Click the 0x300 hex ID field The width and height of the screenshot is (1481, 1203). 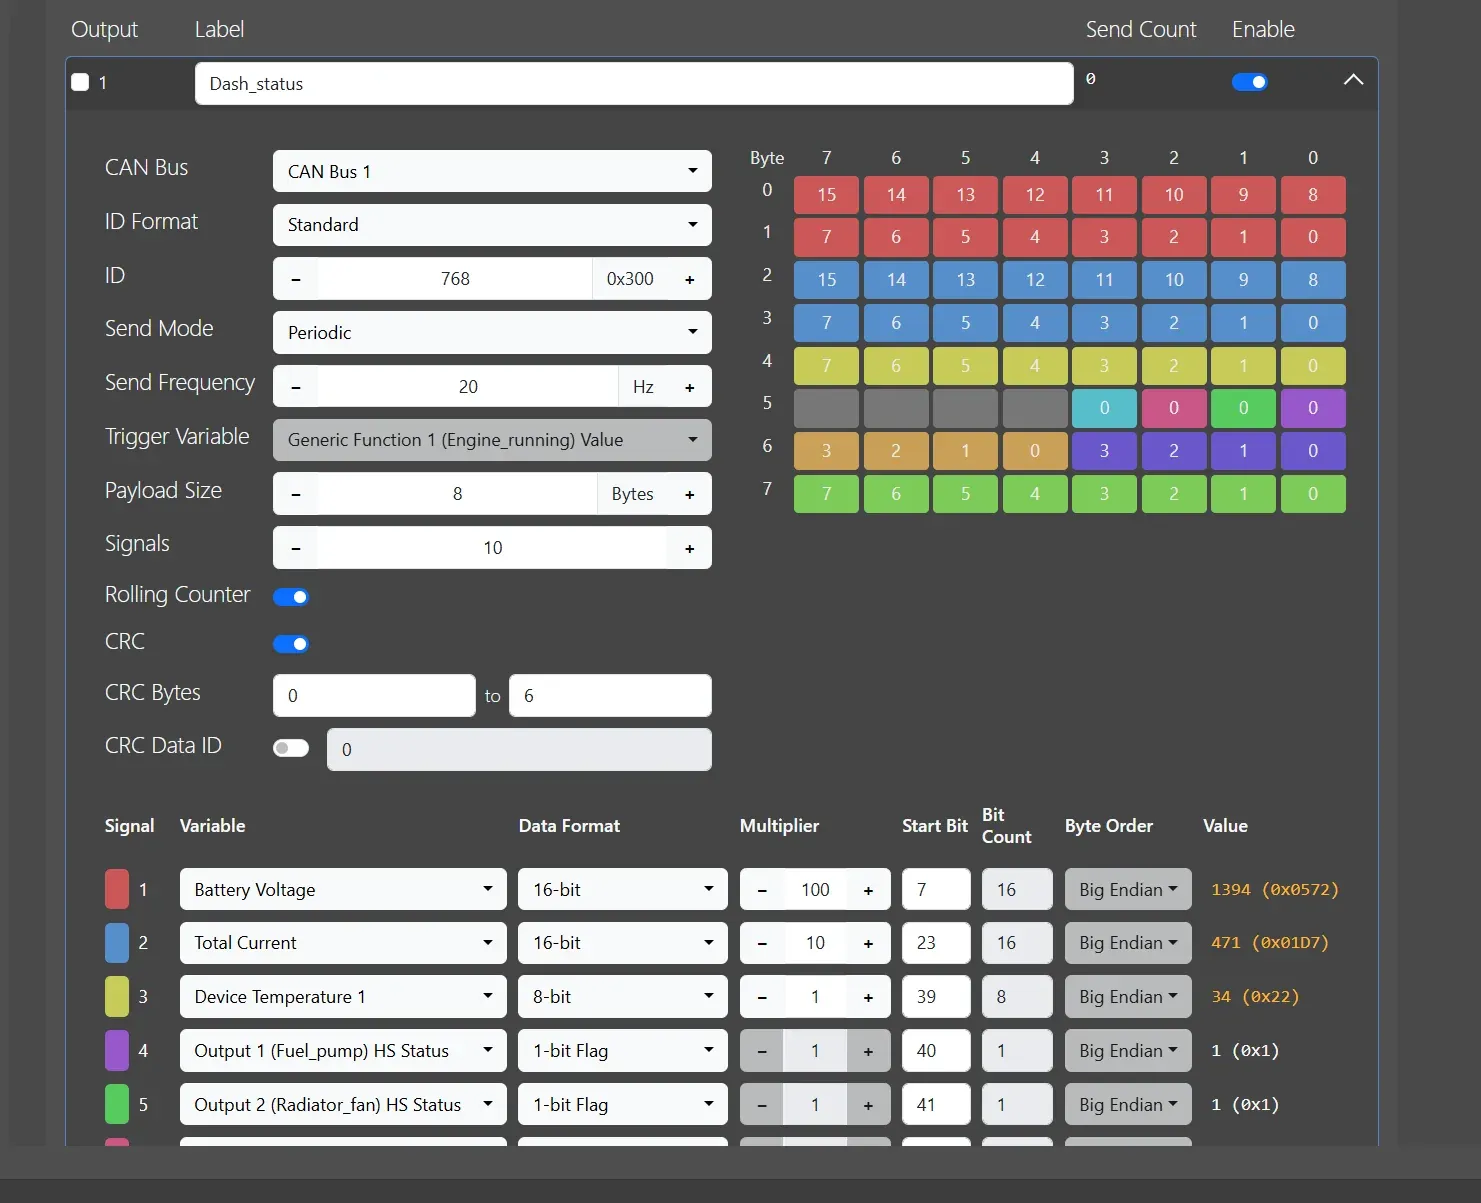tap(630, 279)
